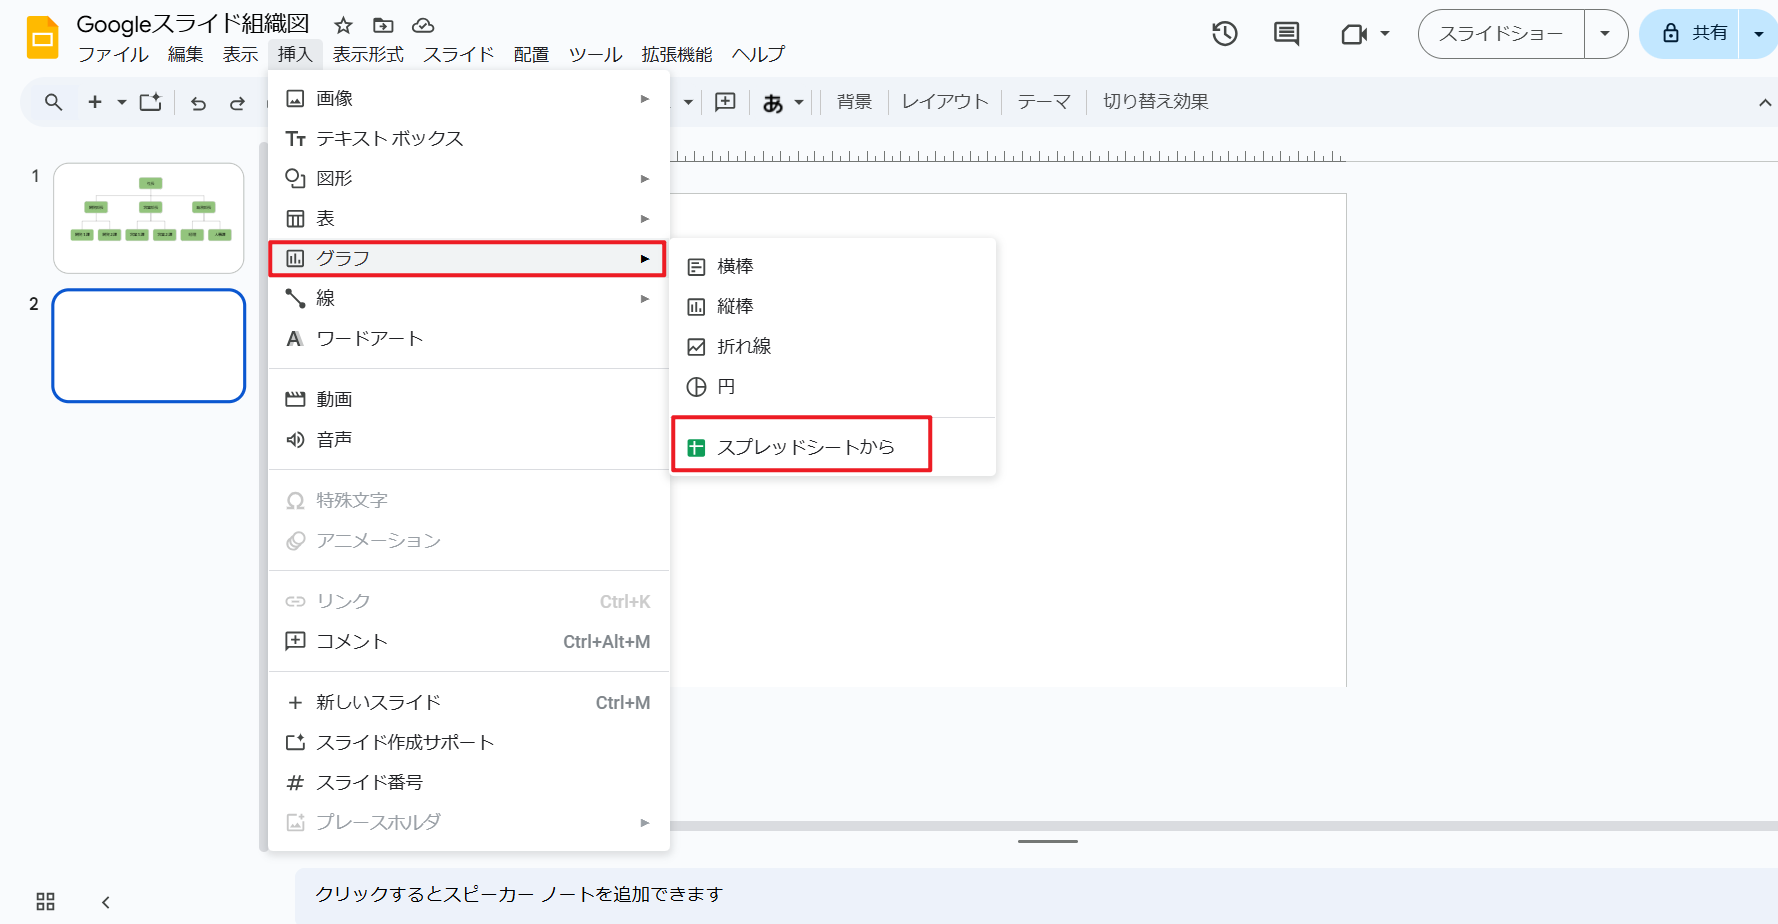Redo with the right arrow icon

tap(237, 102)
